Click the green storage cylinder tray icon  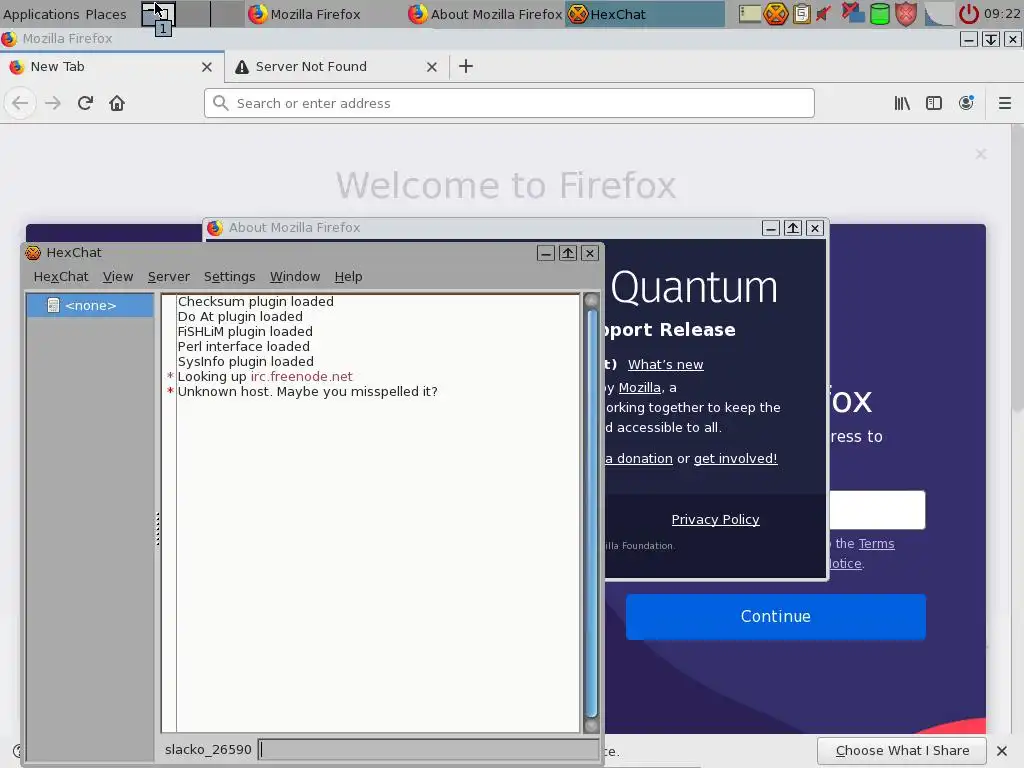pyautogui.click(x=880, y=14)
